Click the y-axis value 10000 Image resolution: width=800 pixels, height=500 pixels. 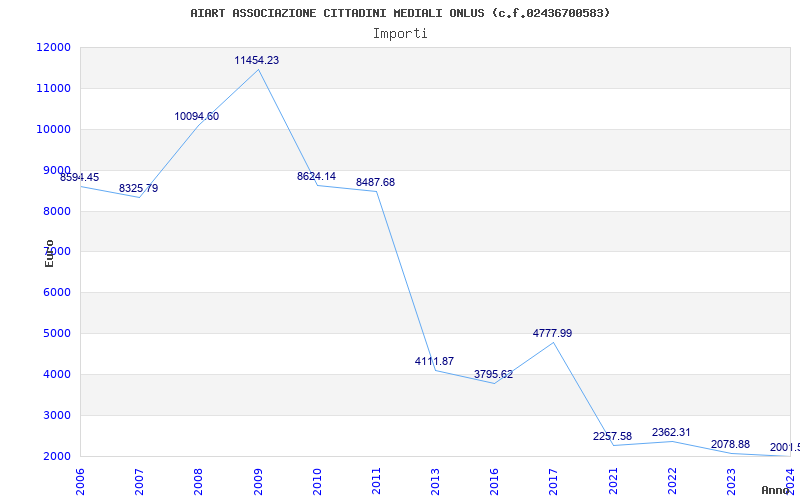[53, 129]
